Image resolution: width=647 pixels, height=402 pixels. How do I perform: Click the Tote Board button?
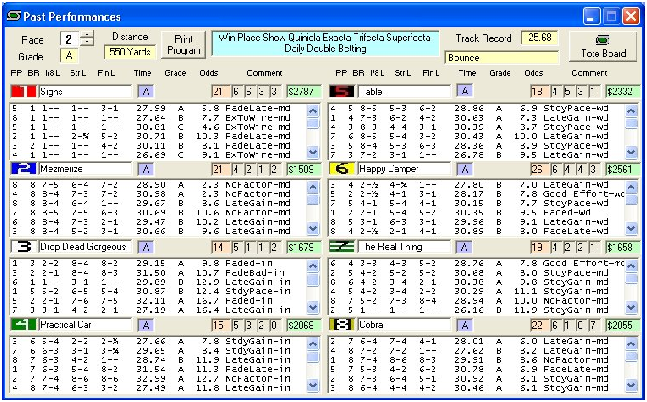(x=603, y=47)
